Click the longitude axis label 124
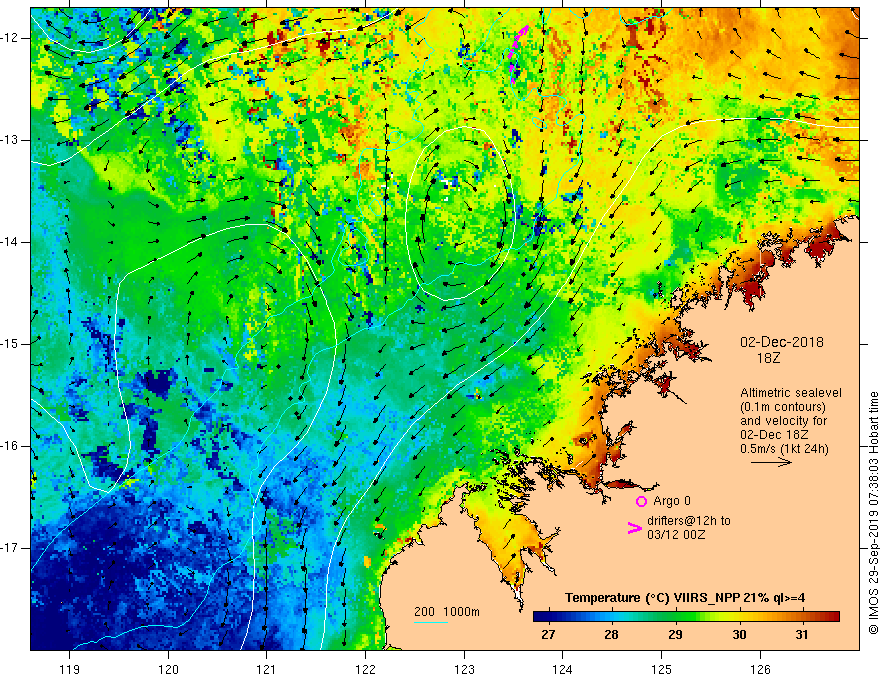The width and height of the screenshot is (880, 680). pyautogui.click(x=563, y=669)
